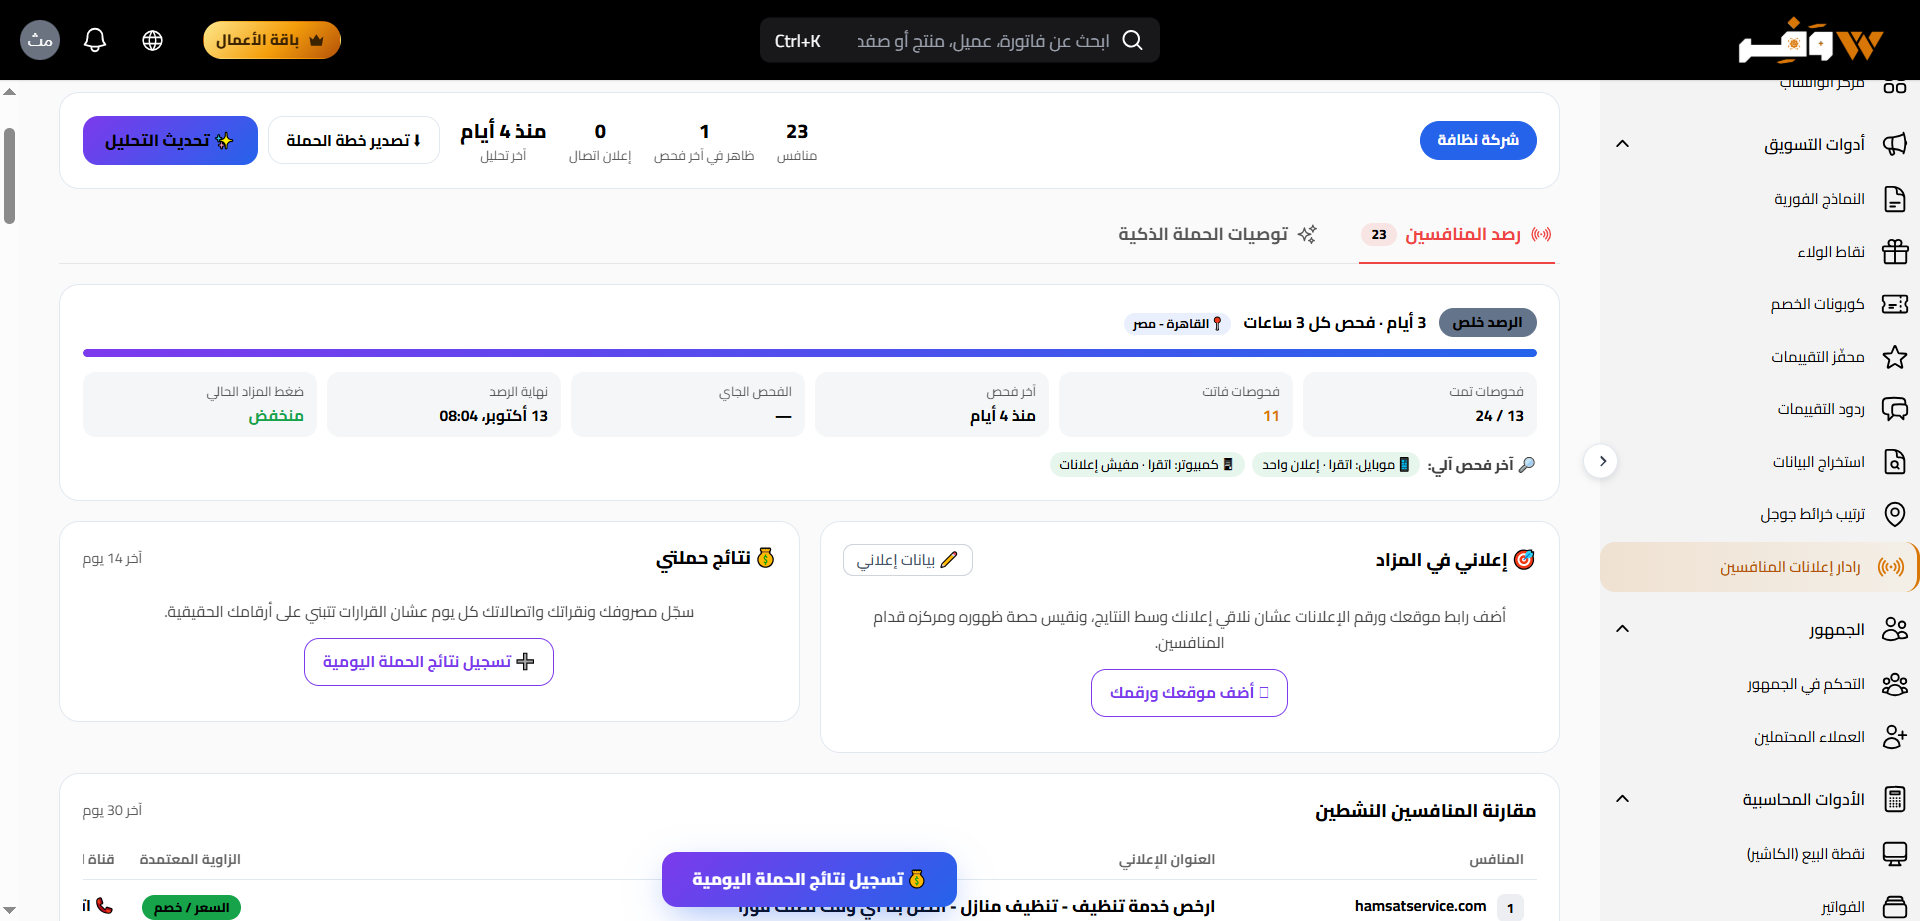Open العملاء المحتملين add-user icon
The width and height of the screenshot is (1920, 921).
click(1895, 737)
